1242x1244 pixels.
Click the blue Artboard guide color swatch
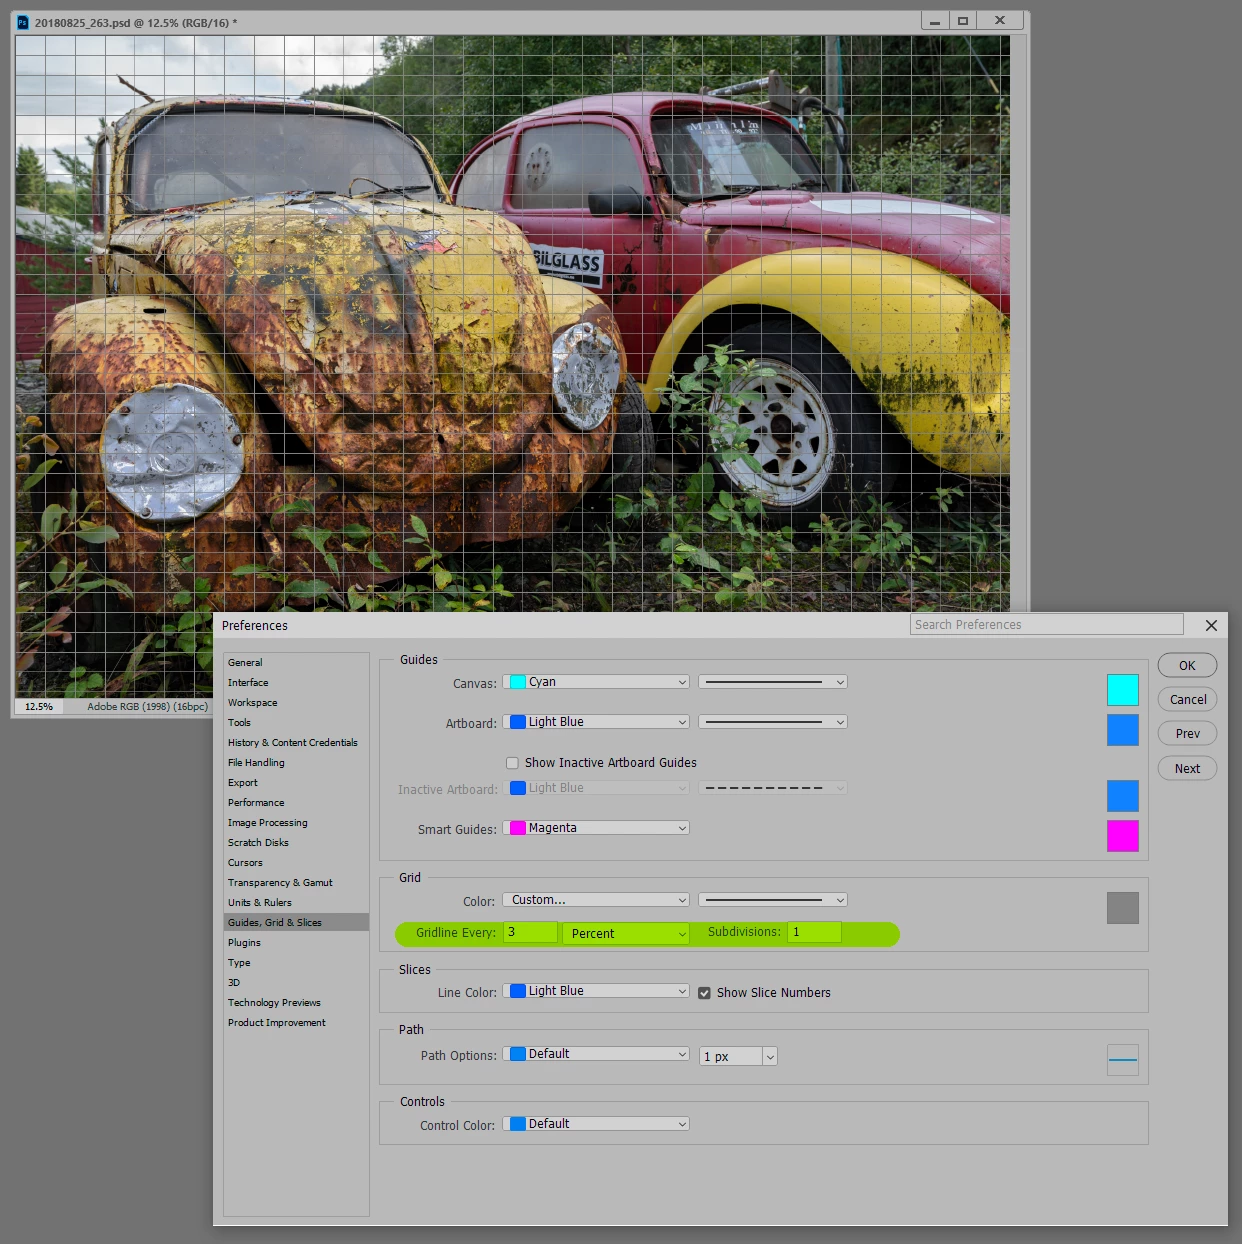click(x=1122, y=730)
